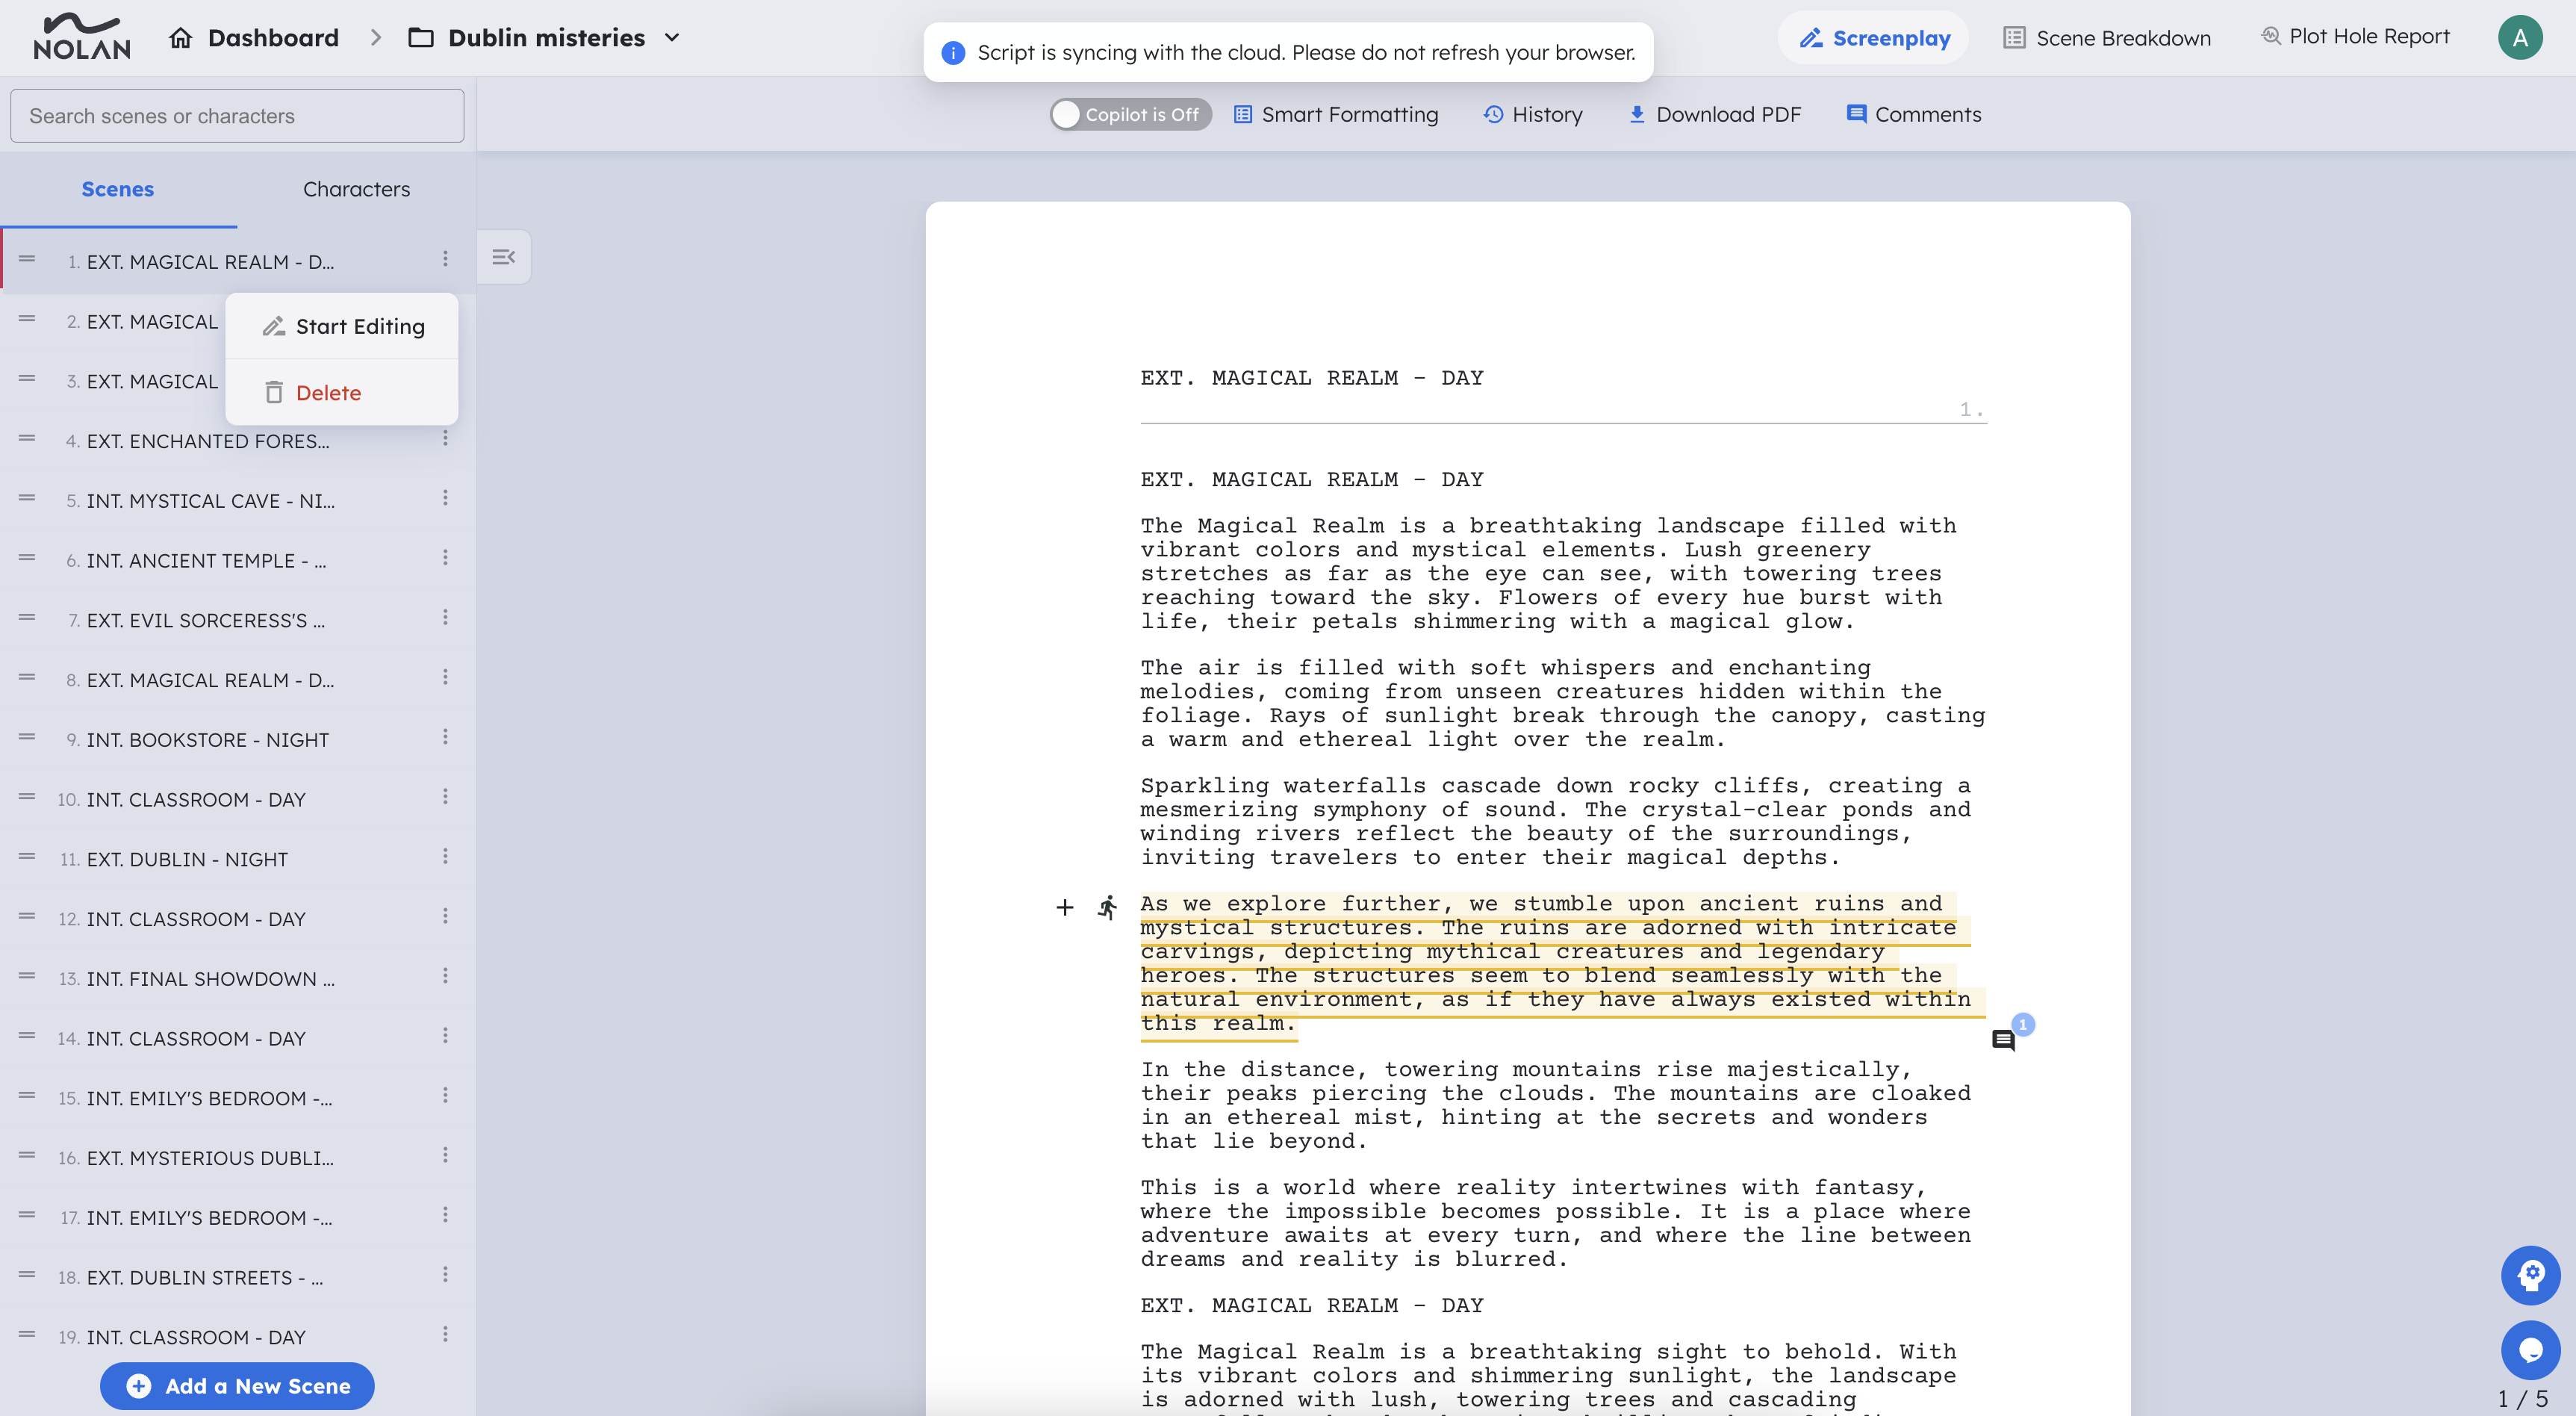Download the script as PDF
Screen dimensions: 2576x1416
pos(1715,114)
